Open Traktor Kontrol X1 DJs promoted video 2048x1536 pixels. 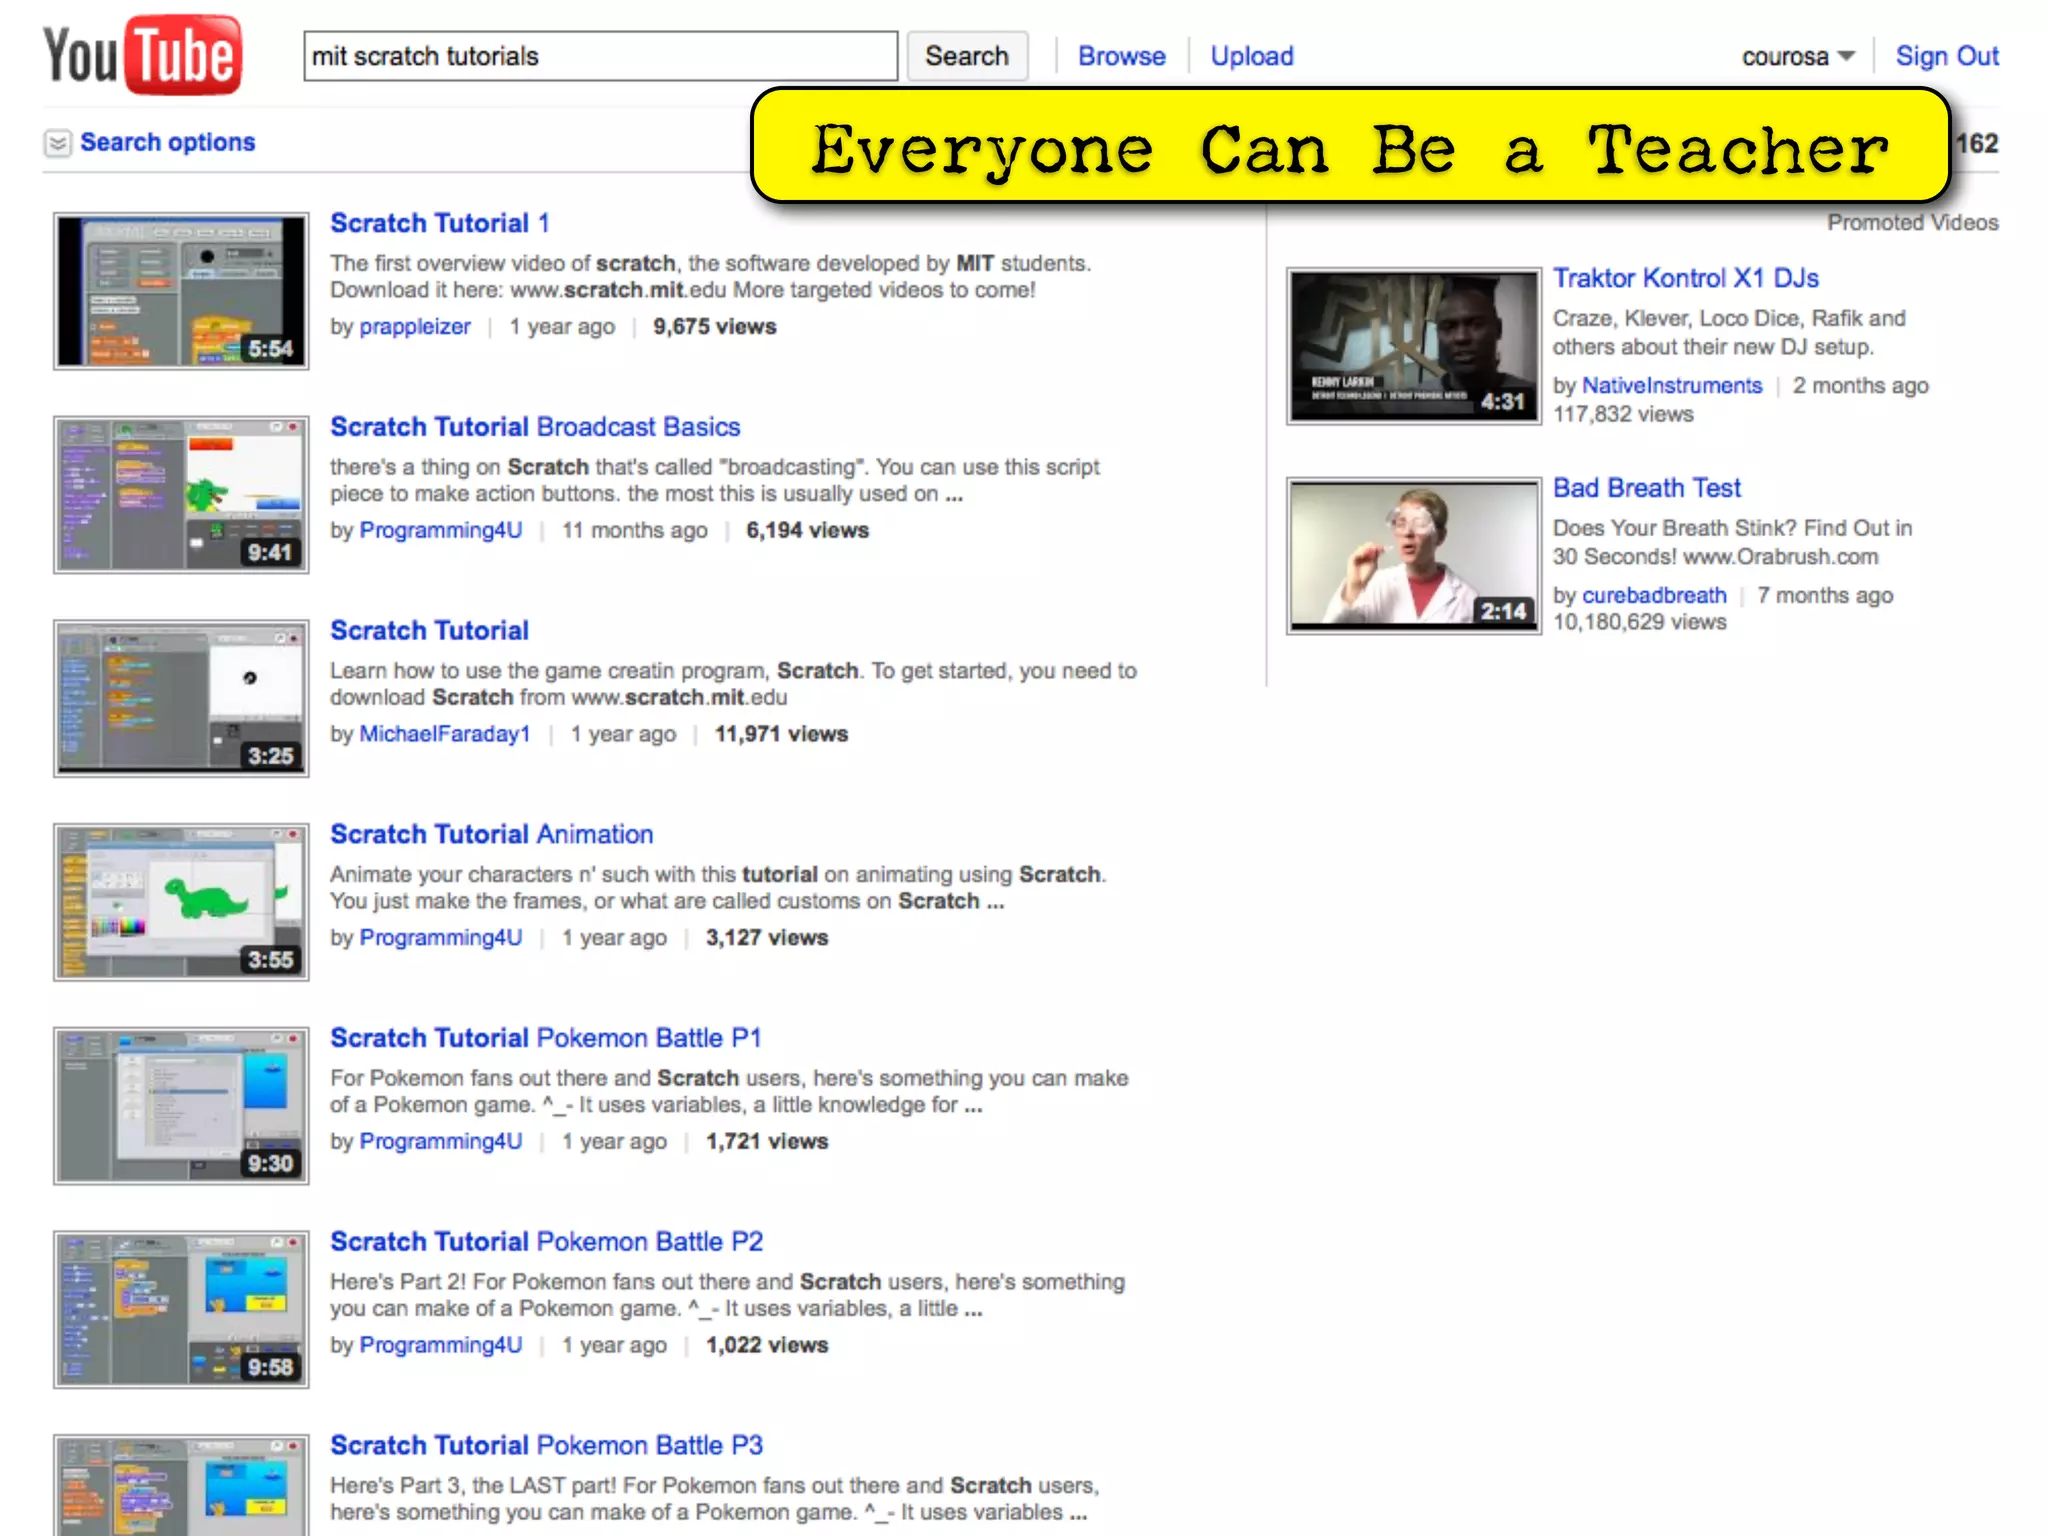click(1686, 278)
